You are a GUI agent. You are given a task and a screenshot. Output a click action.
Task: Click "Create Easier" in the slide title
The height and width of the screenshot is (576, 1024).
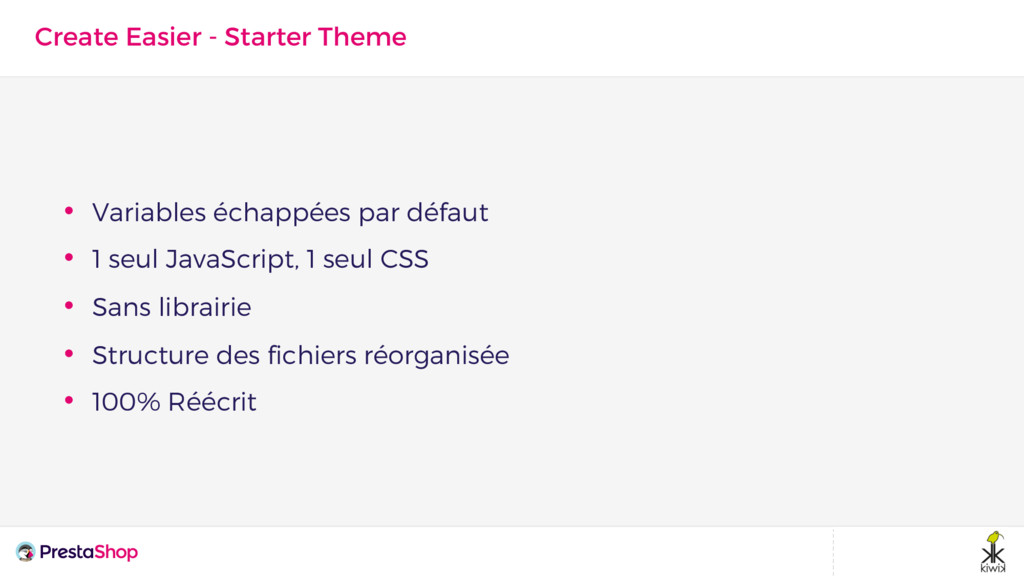point(118,37)
